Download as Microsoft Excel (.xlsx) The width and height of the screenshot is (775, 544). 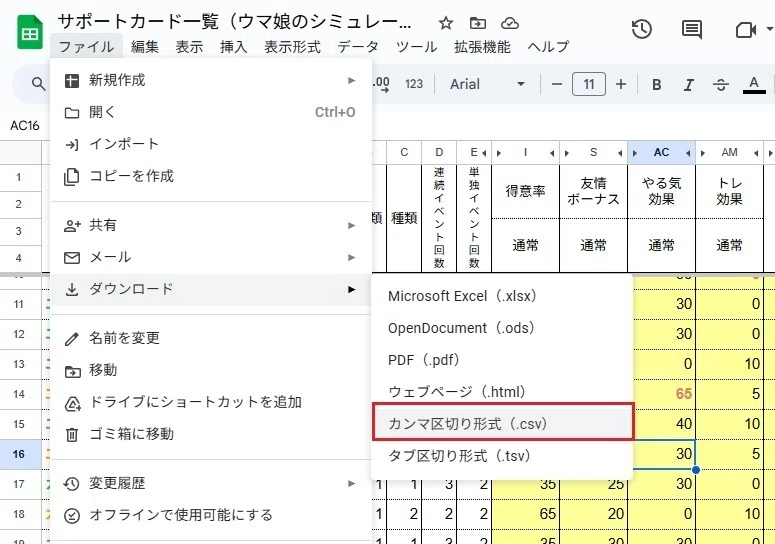[502, 296]
